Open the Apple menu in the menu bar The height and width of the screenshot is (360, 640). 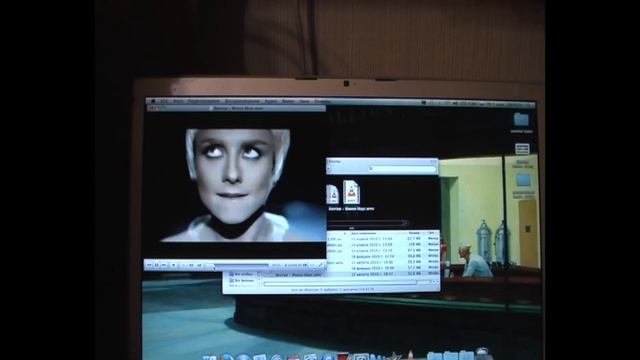point(153,101)
